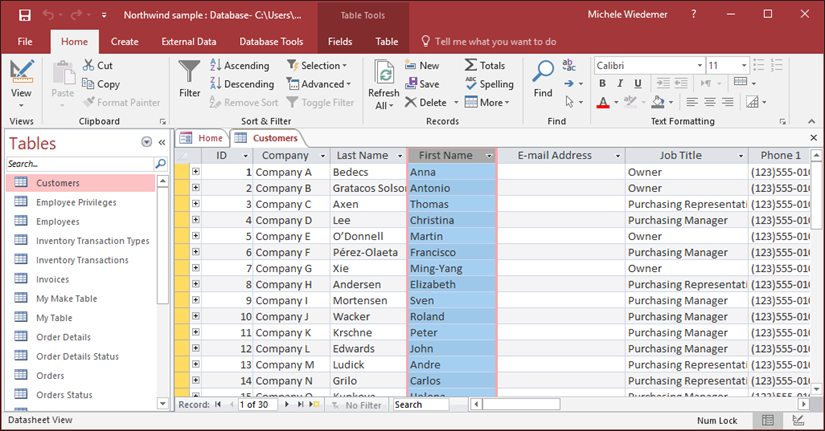
Task: Click the search magnifier in Tables pane
Action: [x=160, y=164]
